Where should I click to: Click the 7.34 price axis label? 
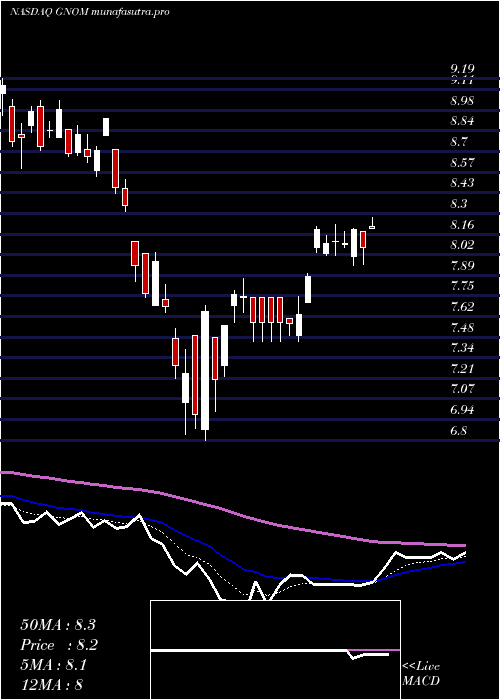click(x=462, y=348)
